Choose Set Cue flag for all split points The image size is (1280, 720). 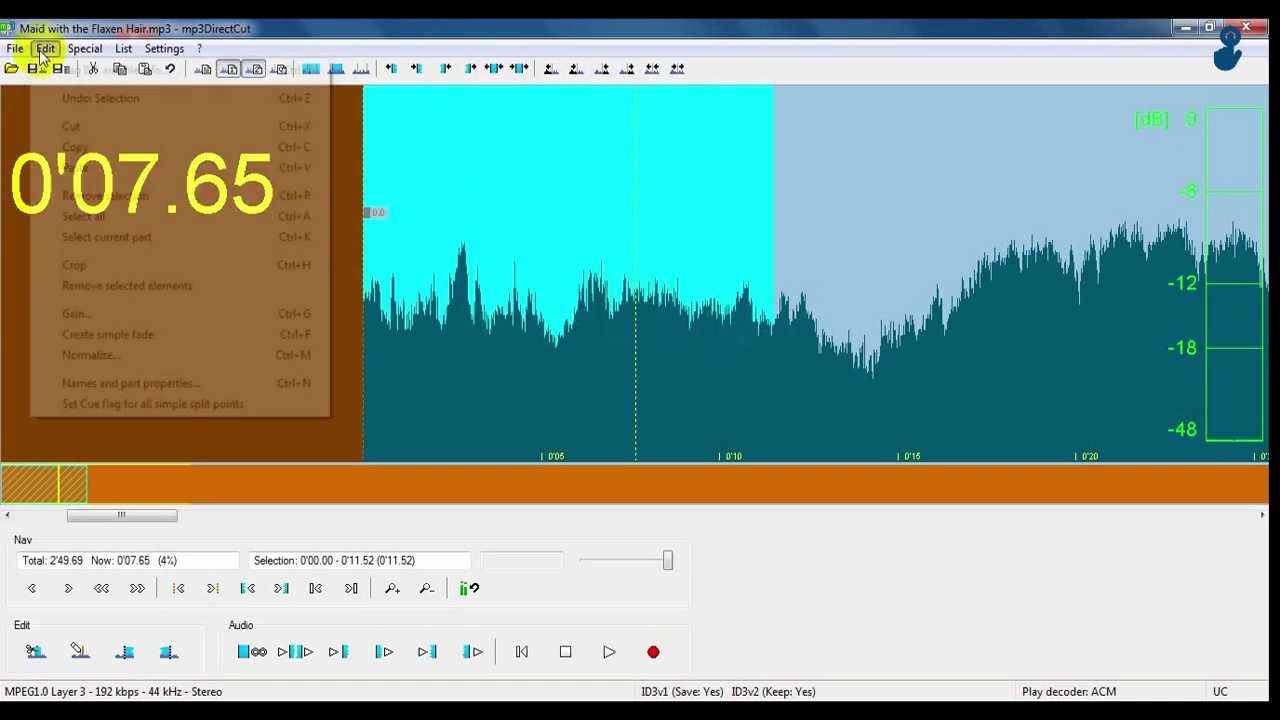point(180,404)
